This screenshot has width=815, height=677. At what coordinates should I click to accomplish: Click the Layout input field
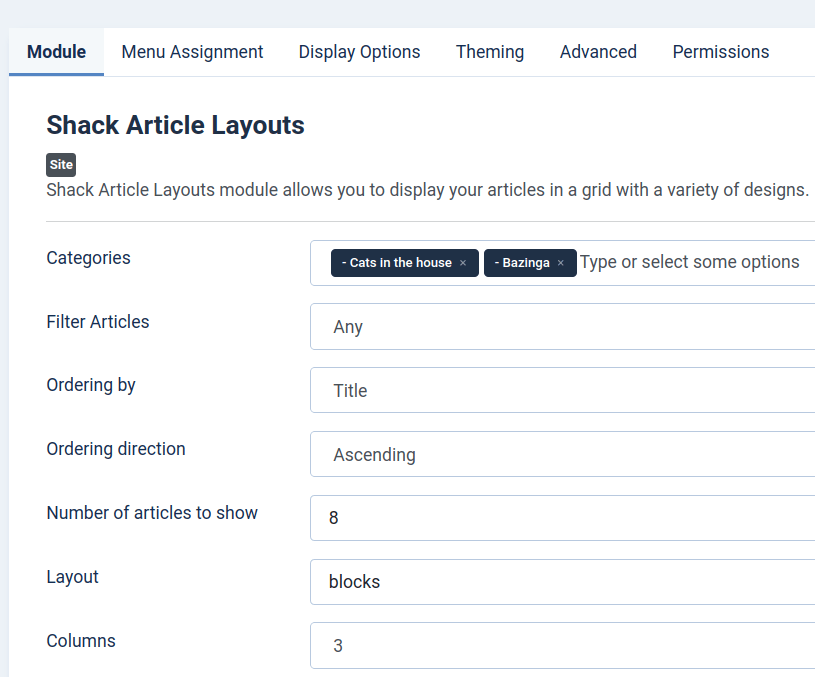click(562, 582)
